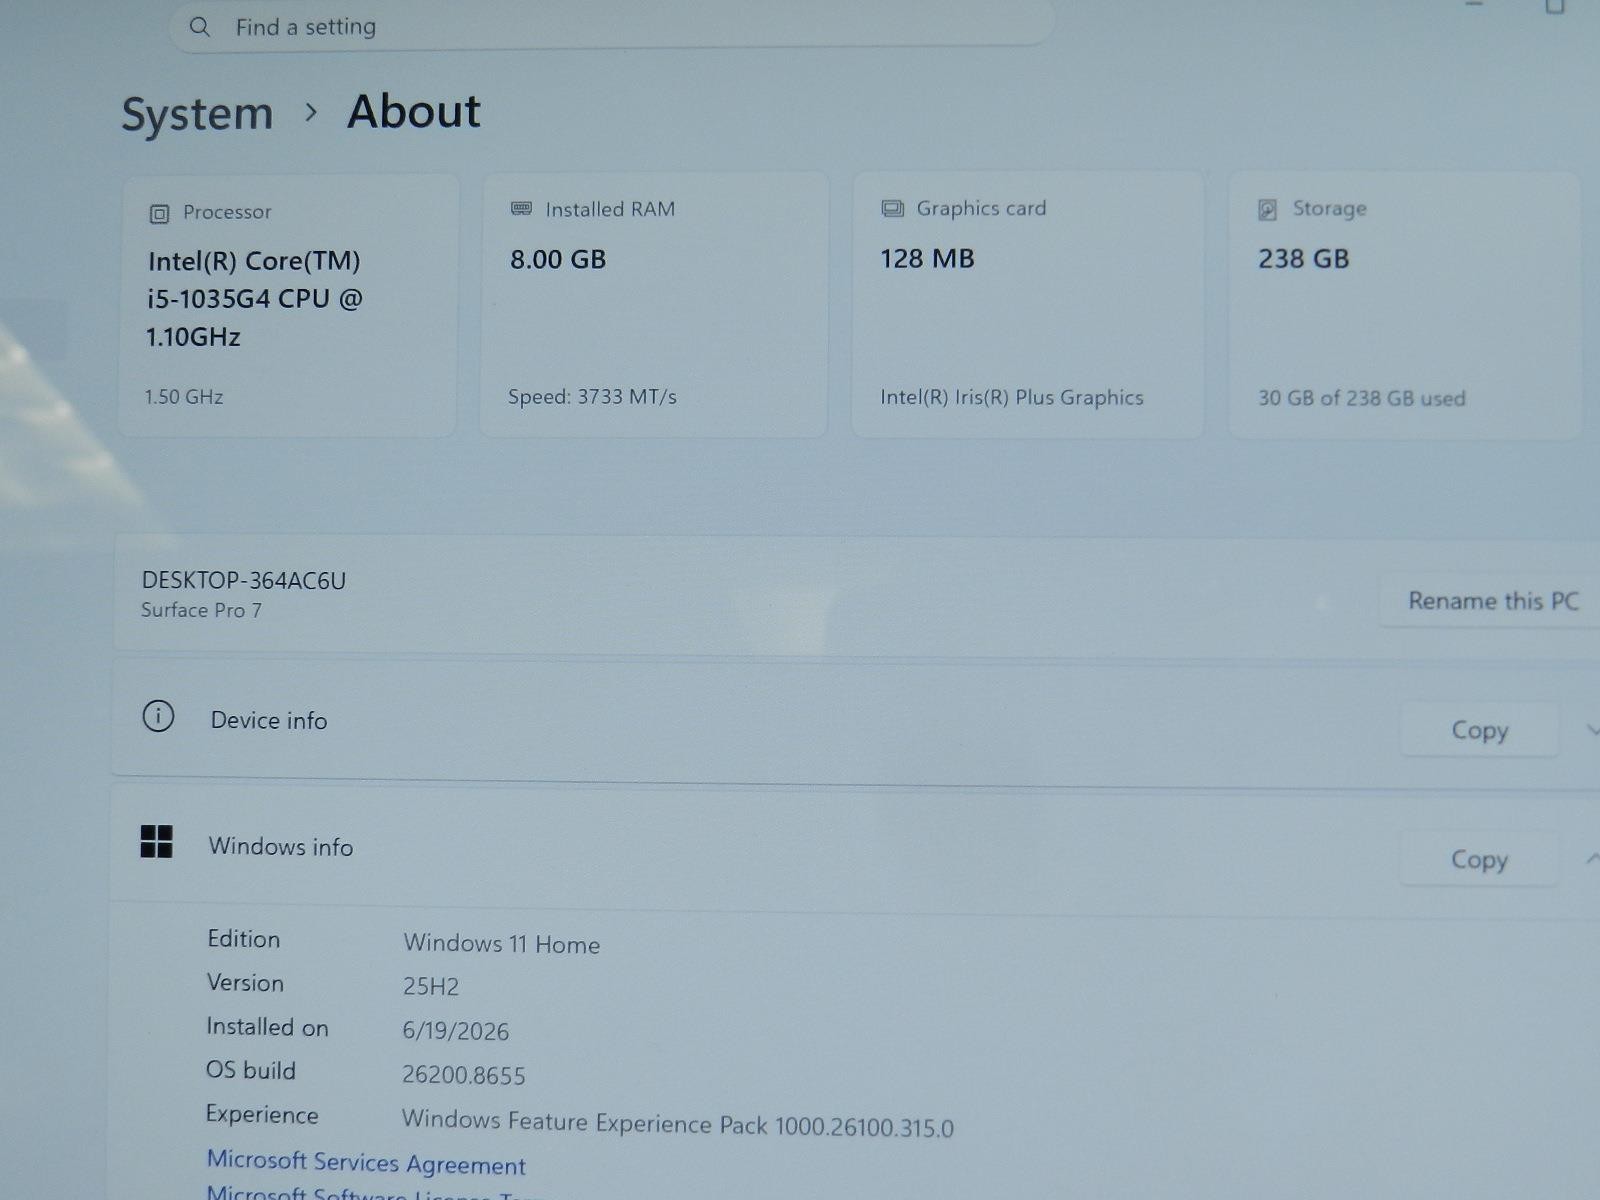Select the Windows 11 Home edition value
The image size is (1600, 1200).
[x=502, y=944]
